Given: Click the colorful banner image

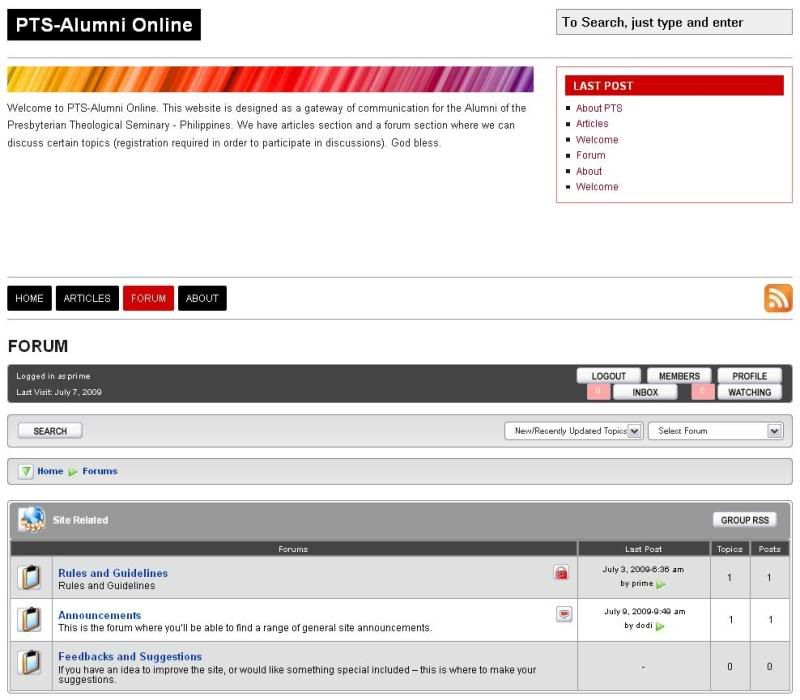Looking at the screenshot, I should coord(270,79).
